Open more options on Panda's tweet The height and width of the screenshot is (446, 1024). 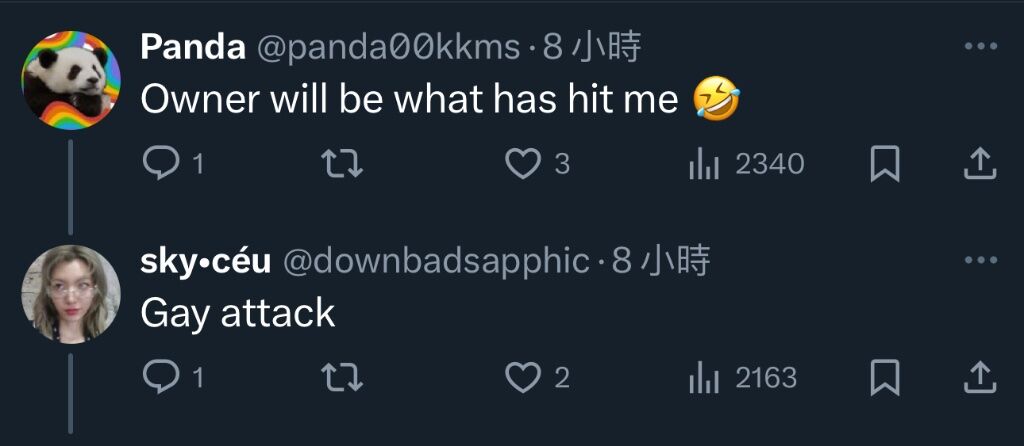[981, 46]
